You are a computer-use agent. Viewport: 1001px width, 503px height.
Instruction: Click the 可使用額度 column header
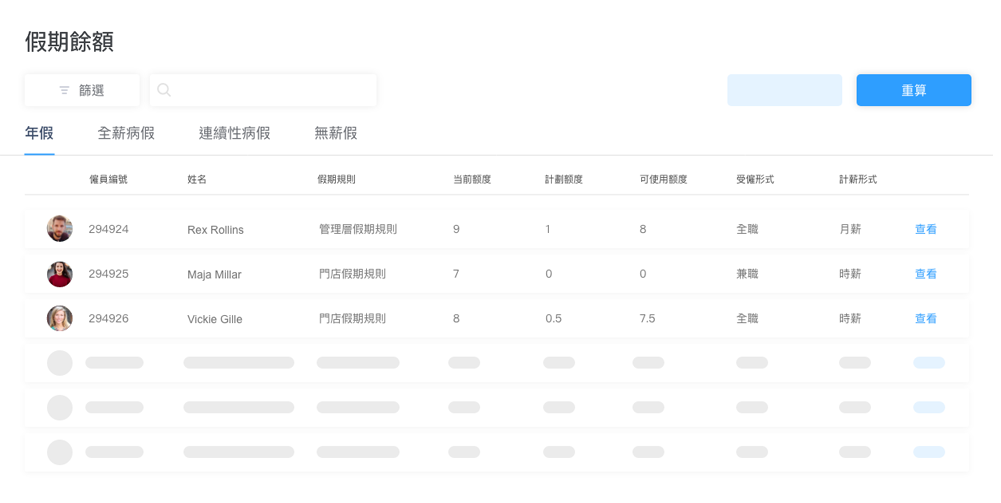click(x=663, y=180)
